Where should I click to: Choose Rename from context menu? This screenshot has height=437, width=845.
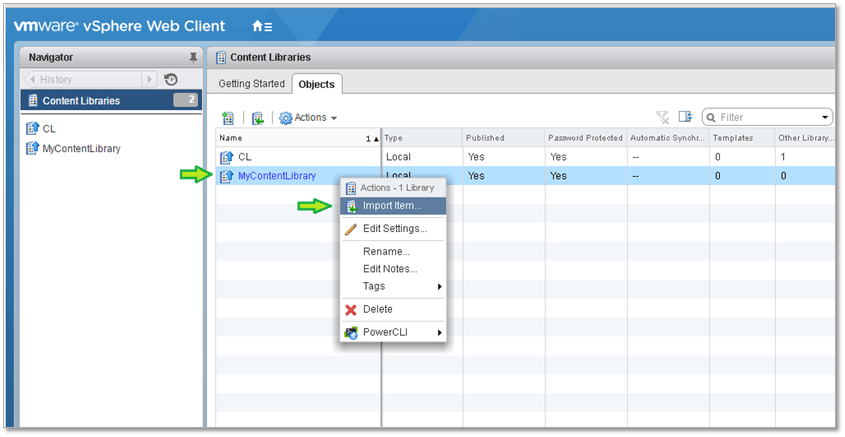tap(393, 252)
